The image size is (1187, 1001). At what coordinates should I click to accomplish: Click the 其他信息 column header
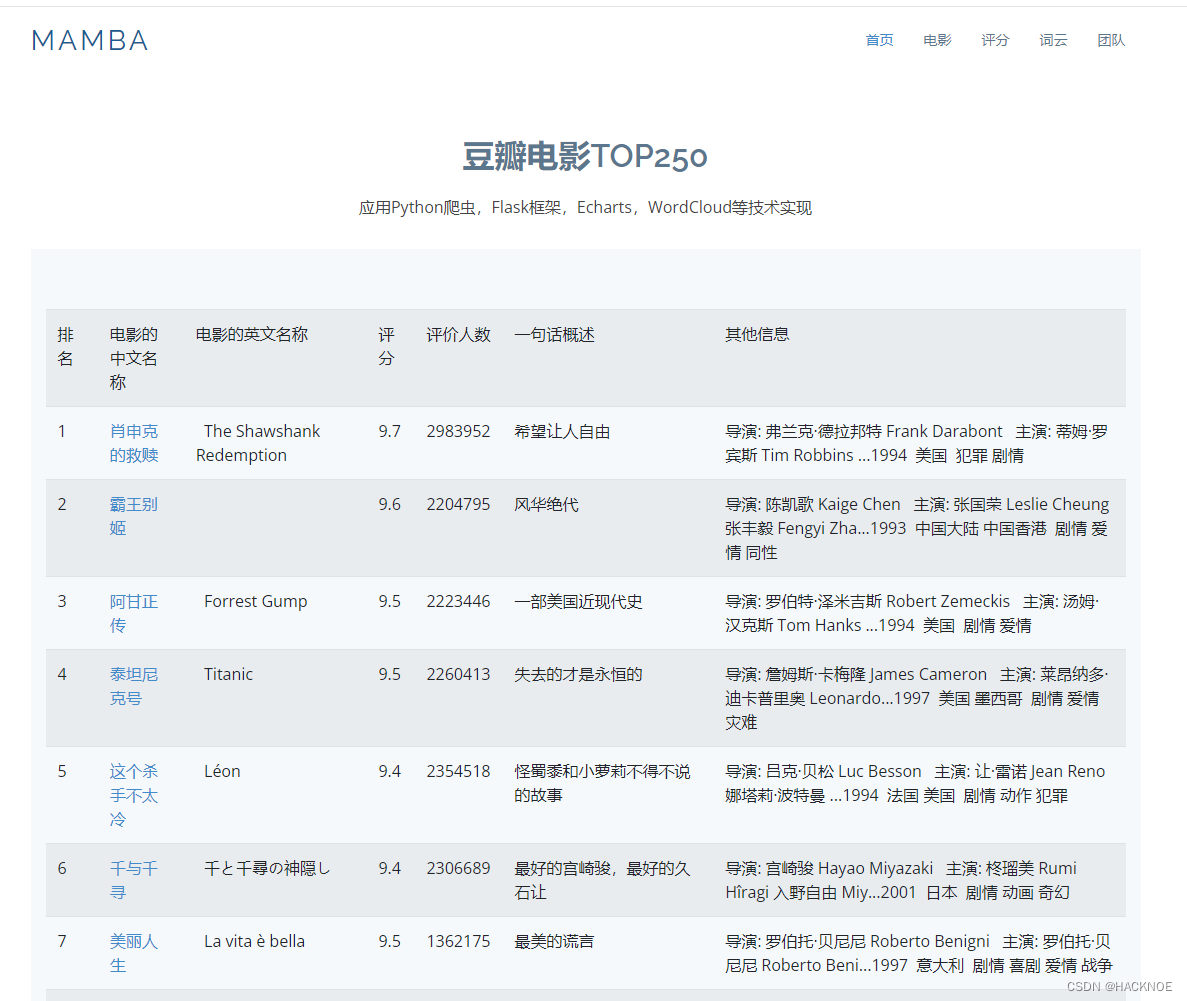757,334
